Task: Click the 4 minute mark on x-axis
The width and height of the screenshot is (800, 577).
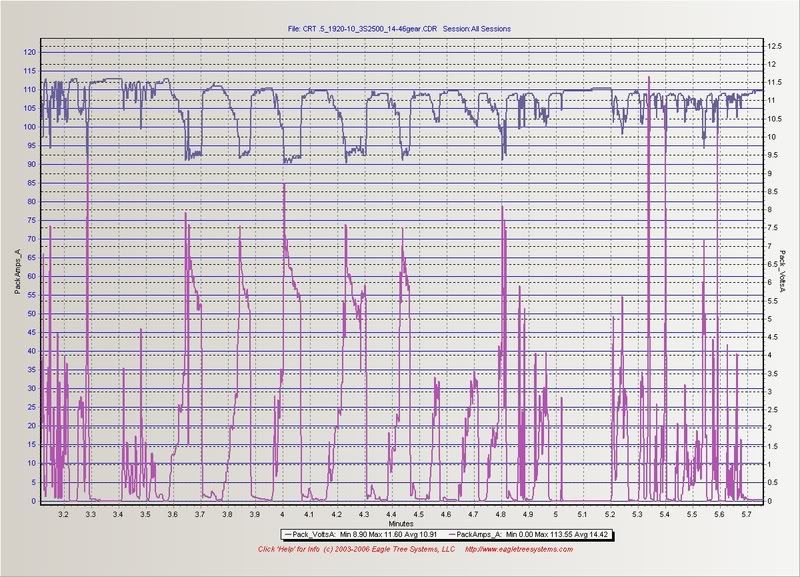Action: (282, 513)
